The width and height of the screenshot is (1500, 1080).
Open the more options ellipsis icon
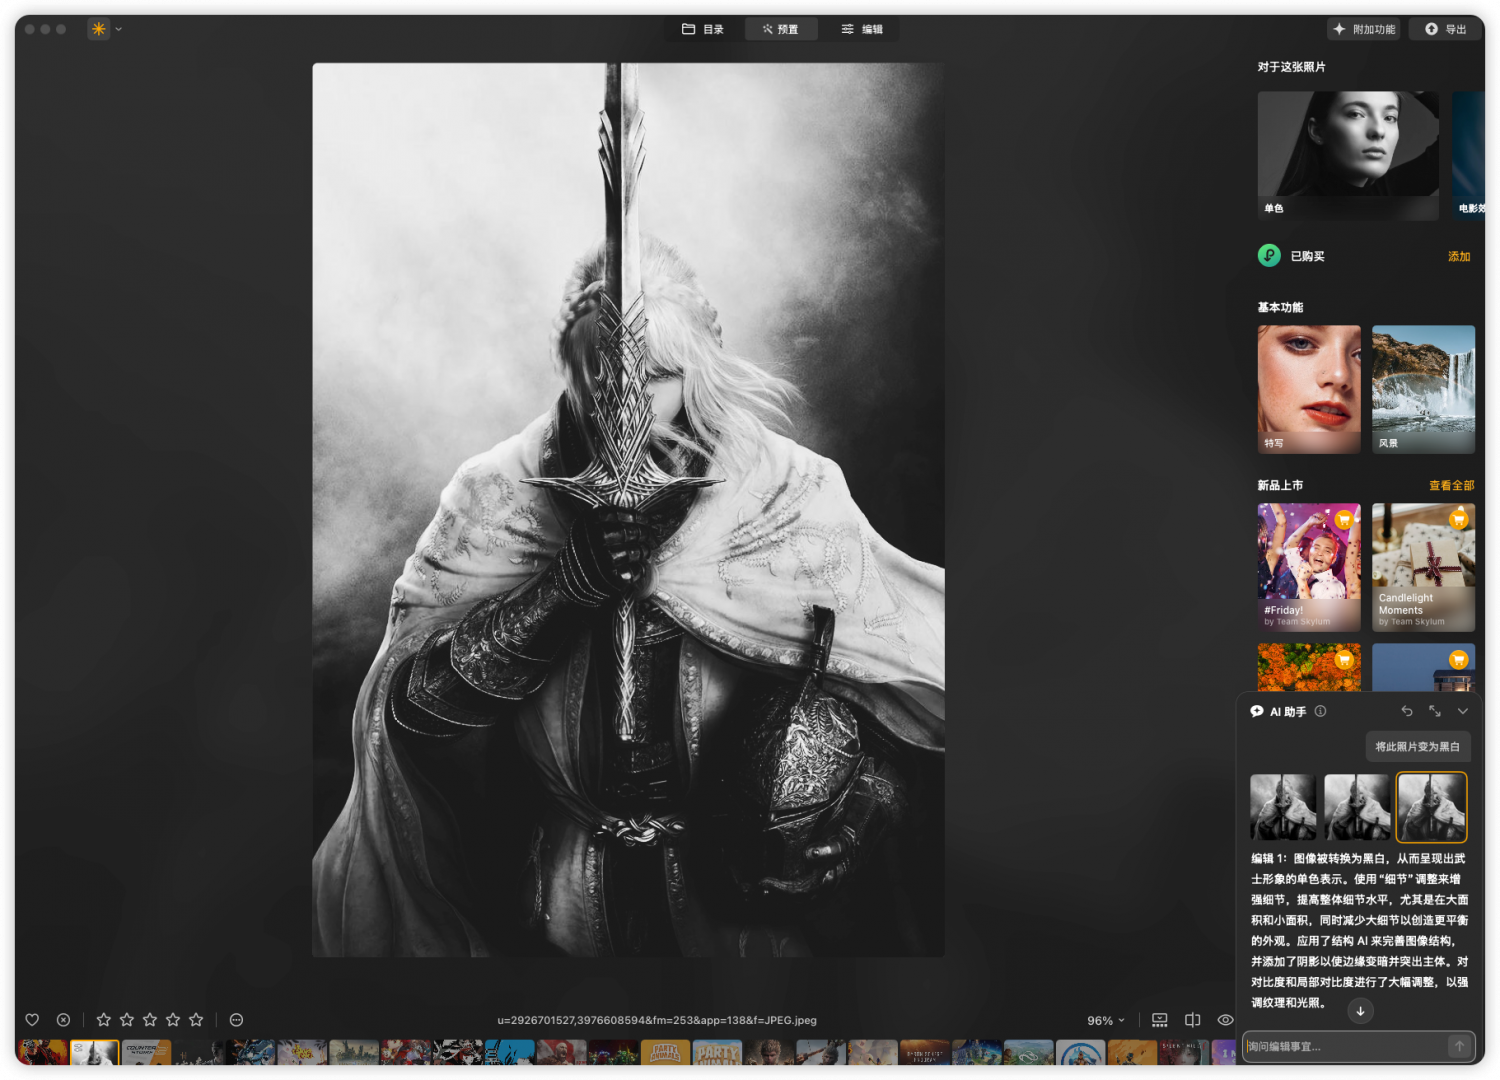click(236, 1020)
